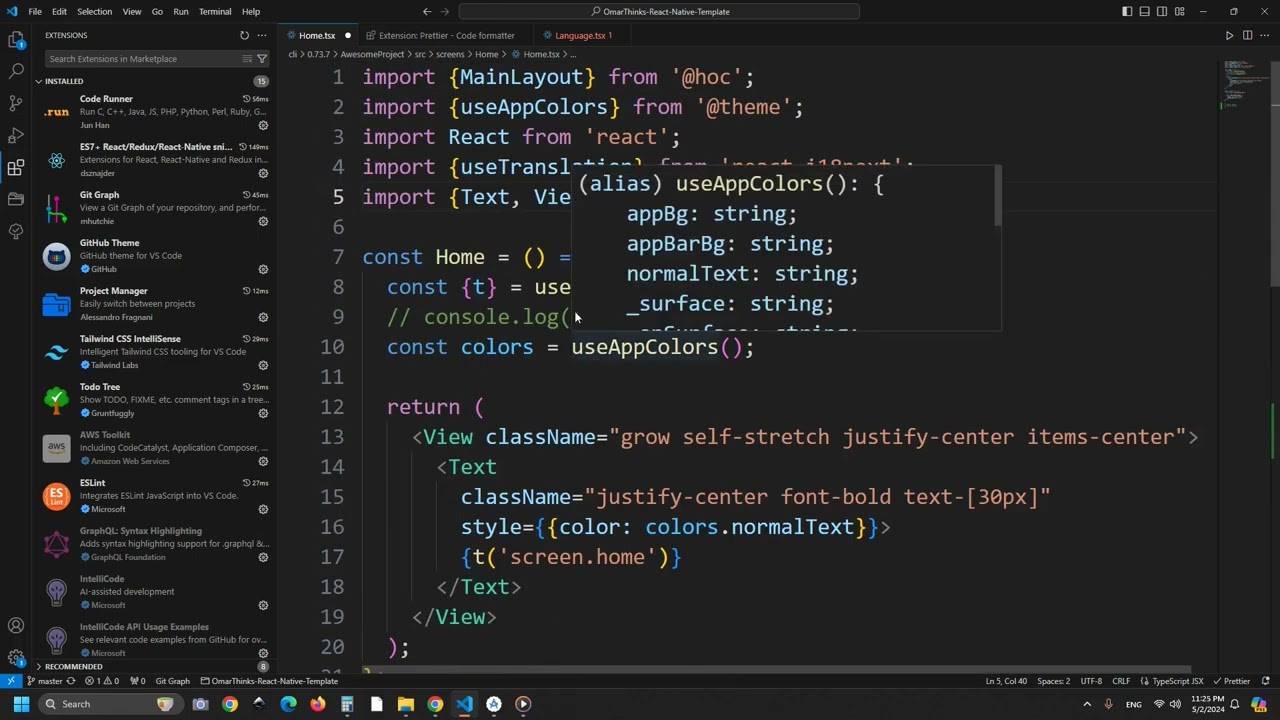Open gear settings for Todo Tree
Image resolution: width=1280 pixels, height=720 pixels.
coord(263,413)
